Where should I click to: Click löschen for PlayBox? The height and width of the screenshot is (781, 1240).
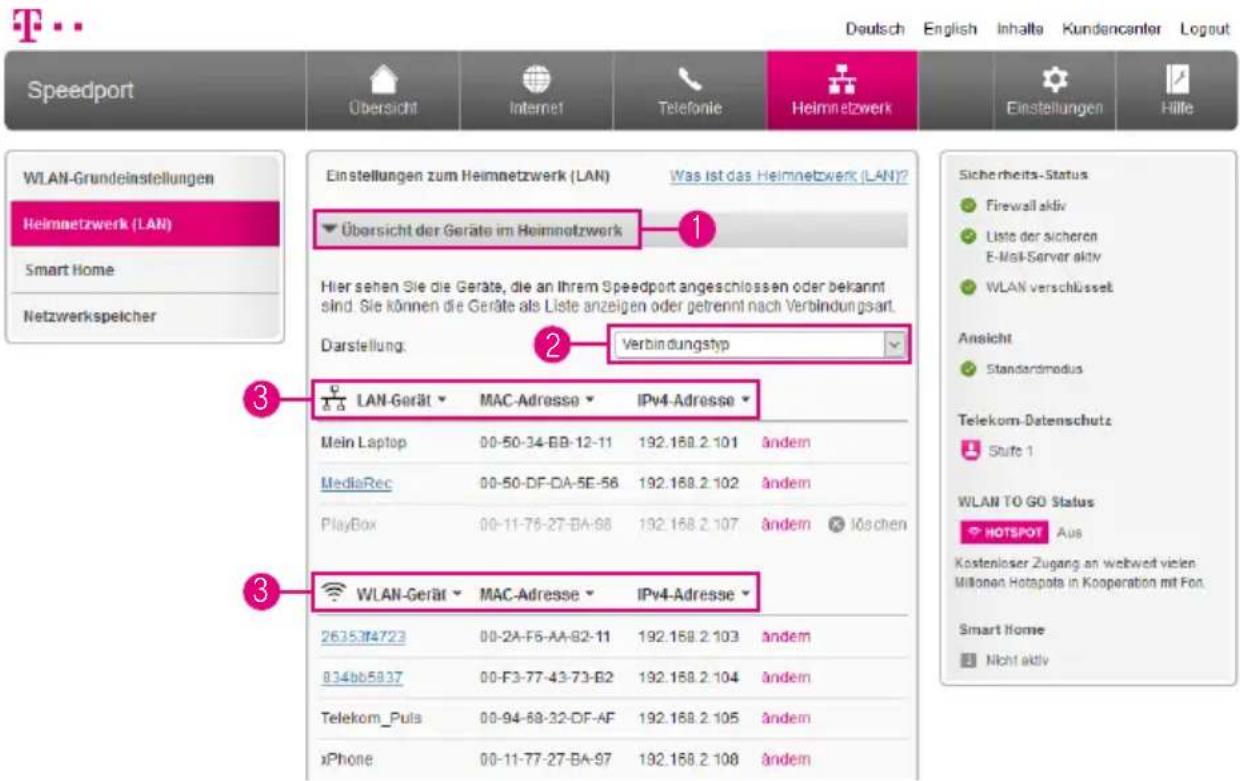tap(867, 524)
